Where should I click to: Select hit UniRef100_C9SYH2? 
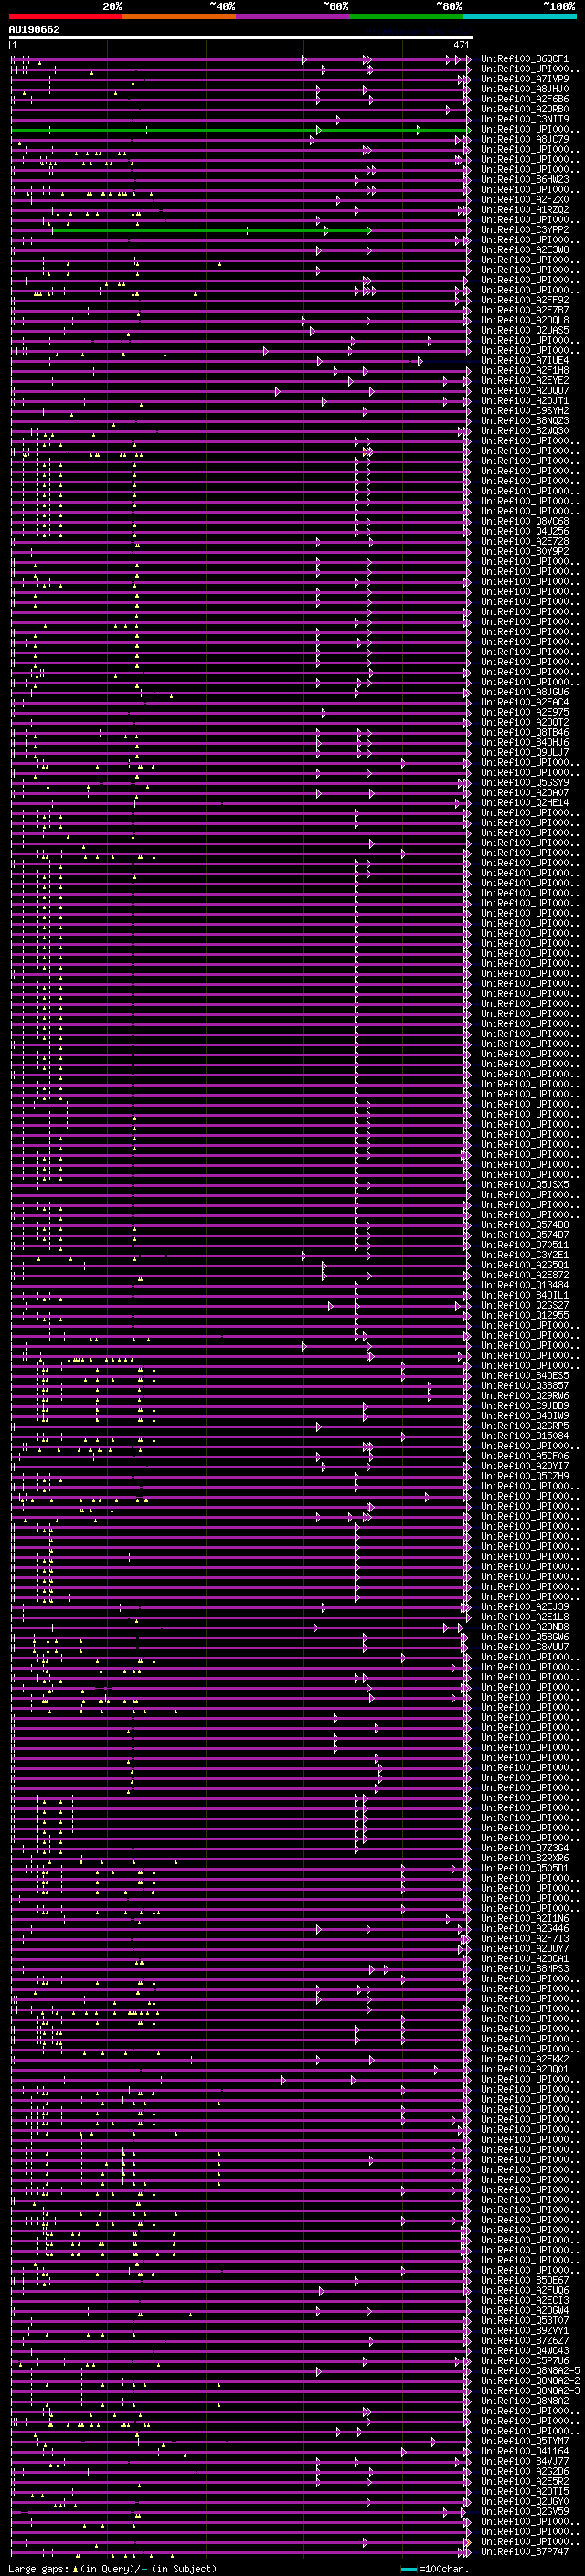(x=525, y=410)
